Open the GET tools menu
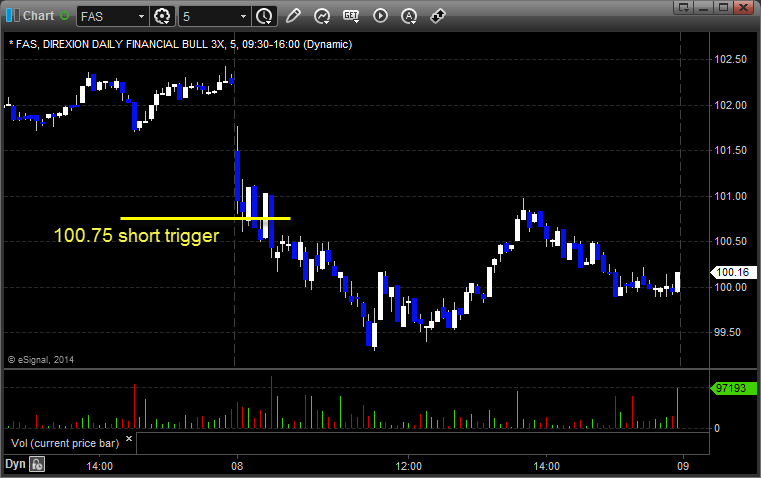Image resolution: width=761 pixels, height=478 pixels. [351, 16]
